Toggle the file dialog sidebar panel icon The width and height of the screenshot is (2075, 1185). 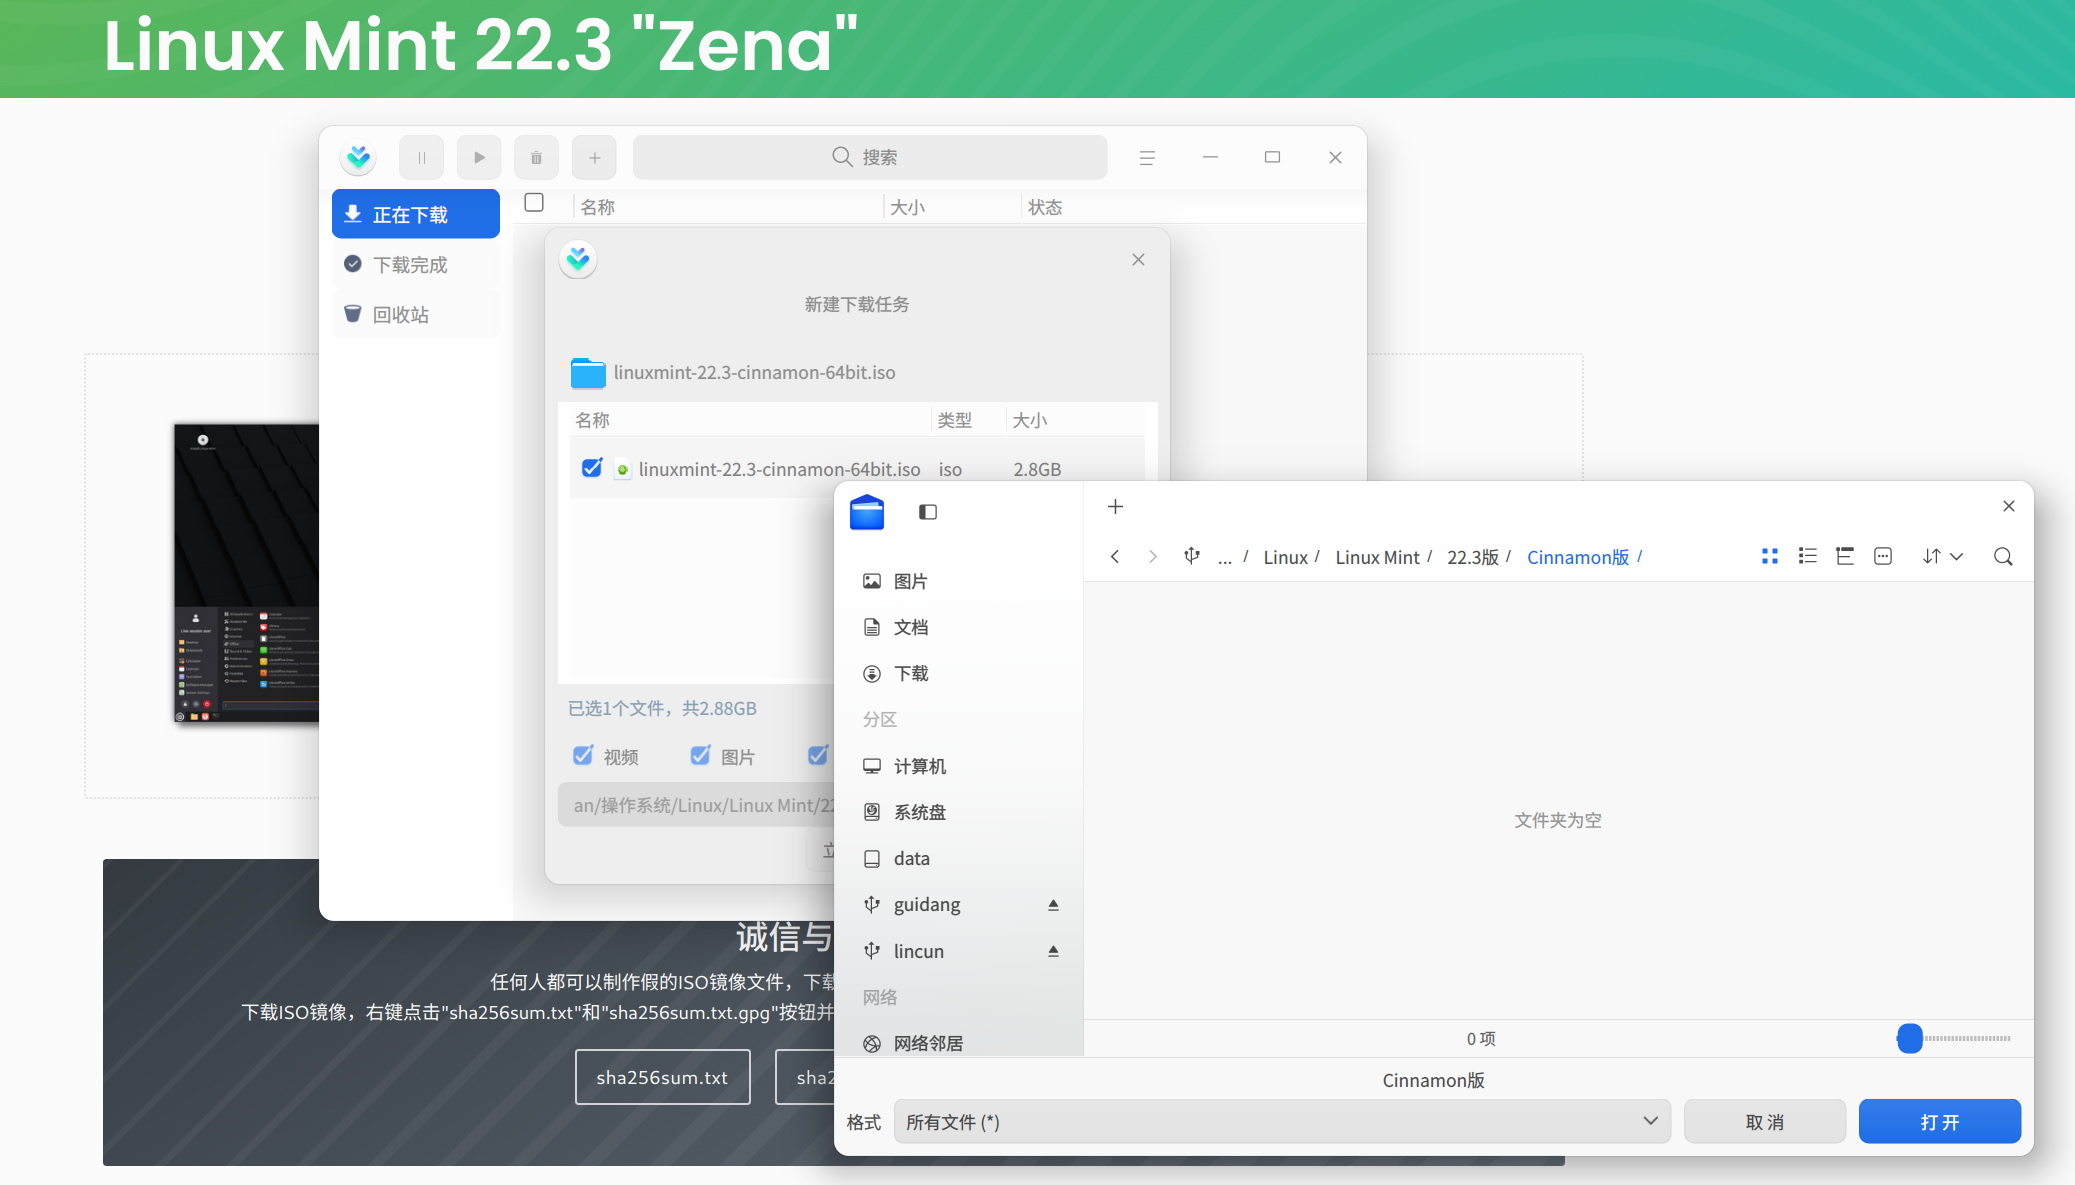(x=927, y=512)
